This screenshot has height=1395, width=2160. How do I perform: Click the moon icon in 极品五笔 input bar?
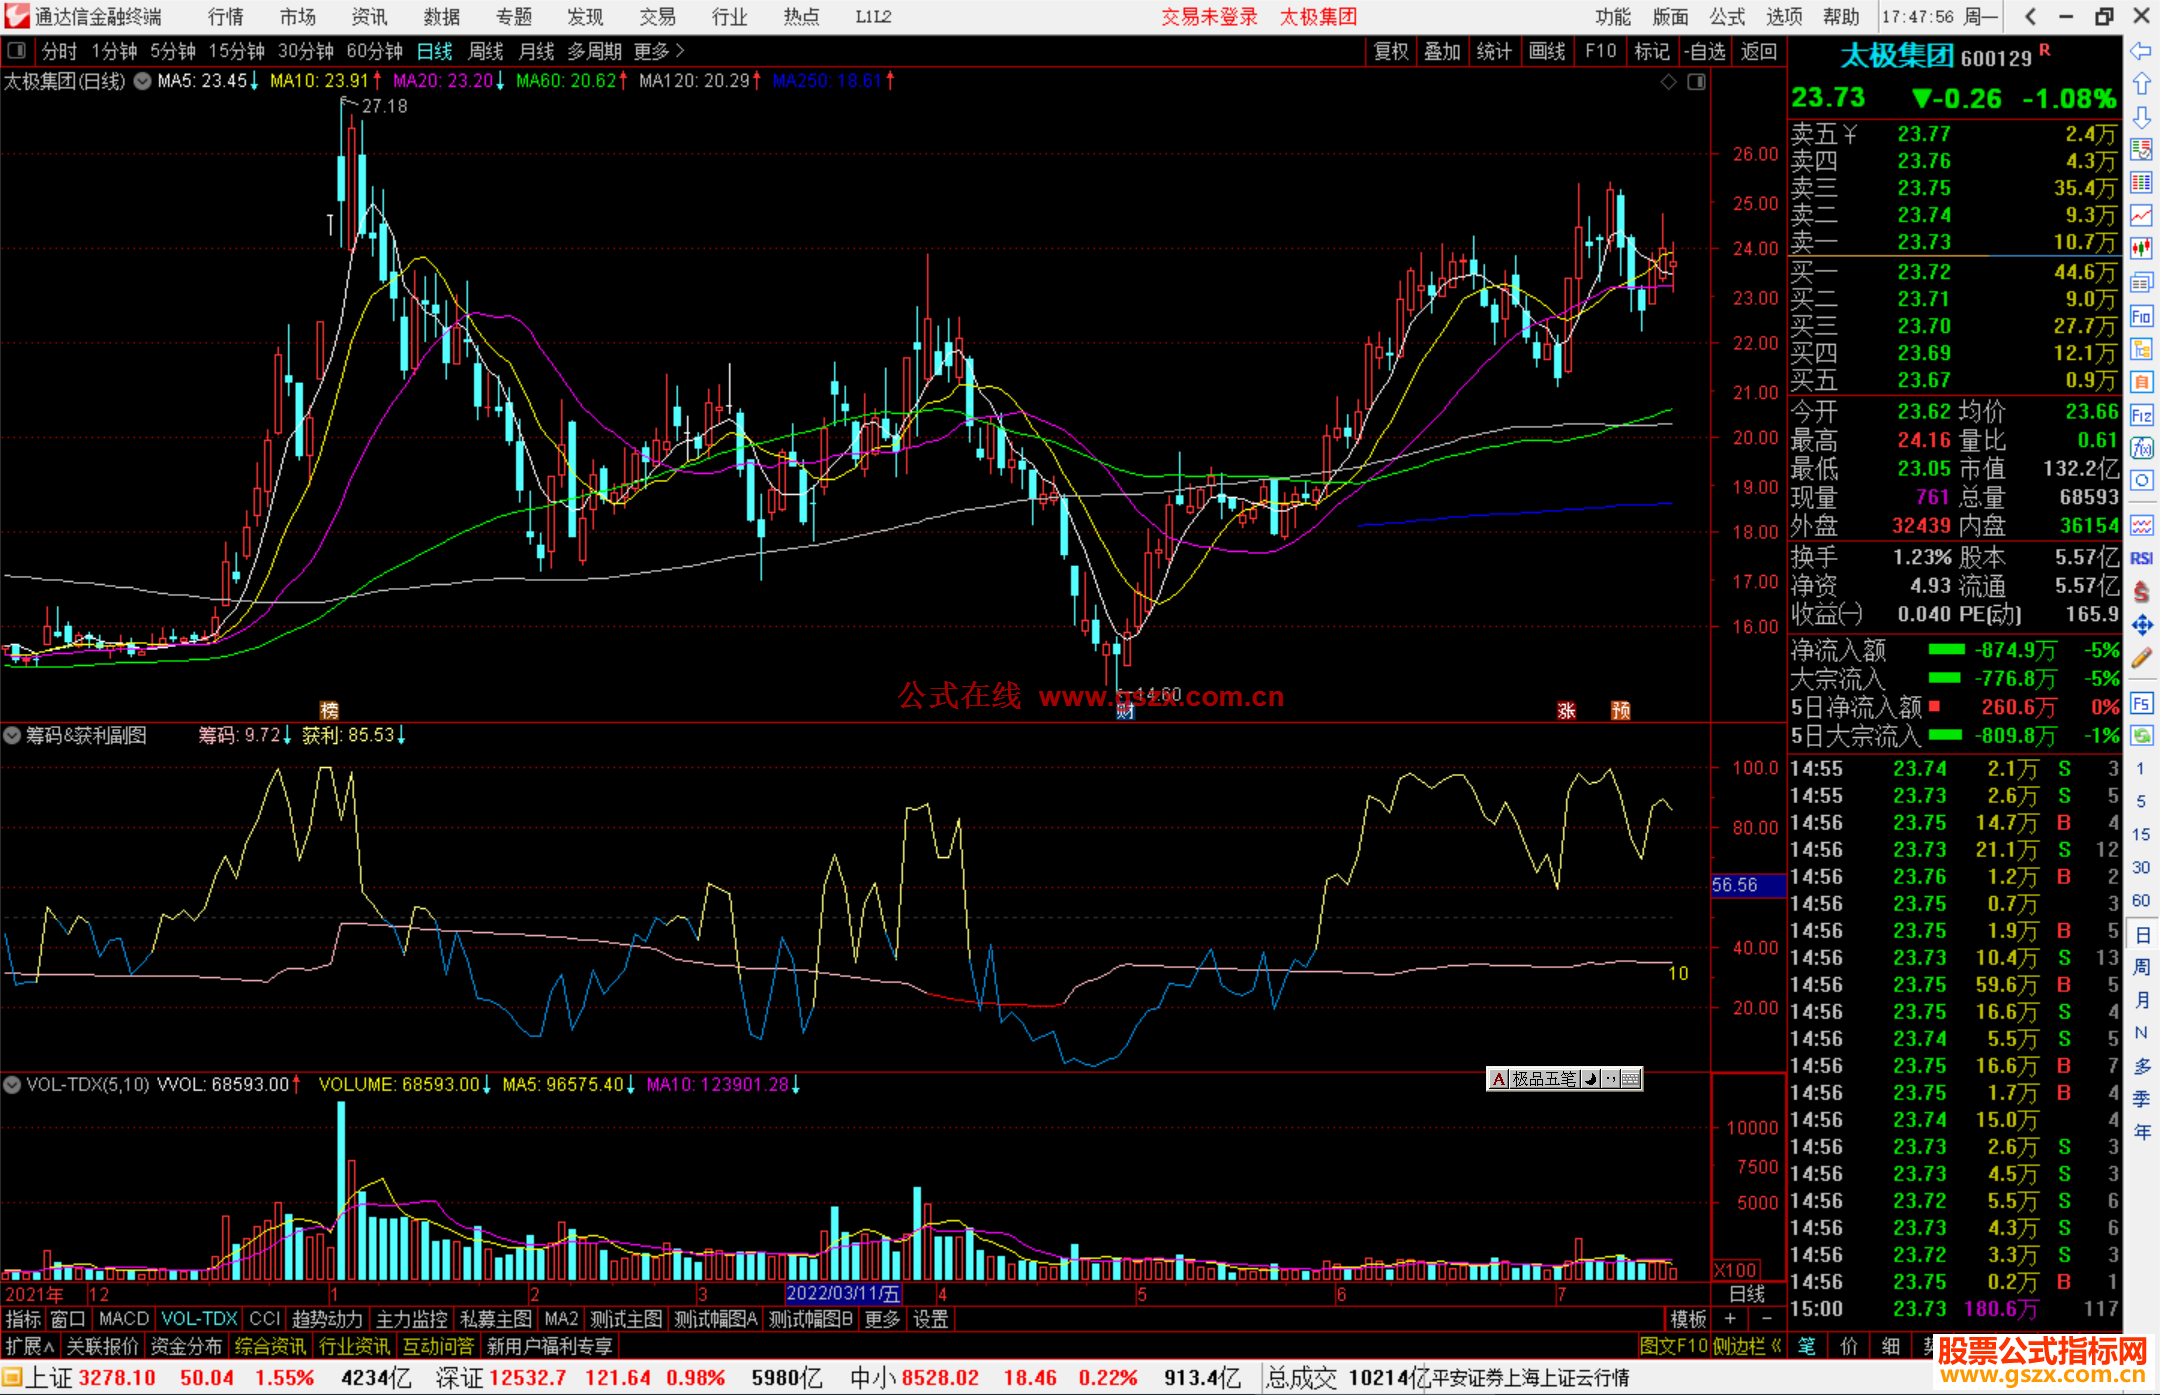tap(1590, 1079)
